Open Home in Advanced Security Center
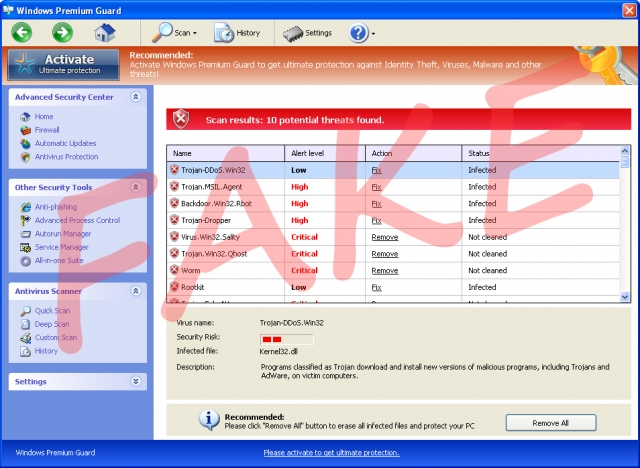This screenshot has height=468, width=640. click(44, 117)
